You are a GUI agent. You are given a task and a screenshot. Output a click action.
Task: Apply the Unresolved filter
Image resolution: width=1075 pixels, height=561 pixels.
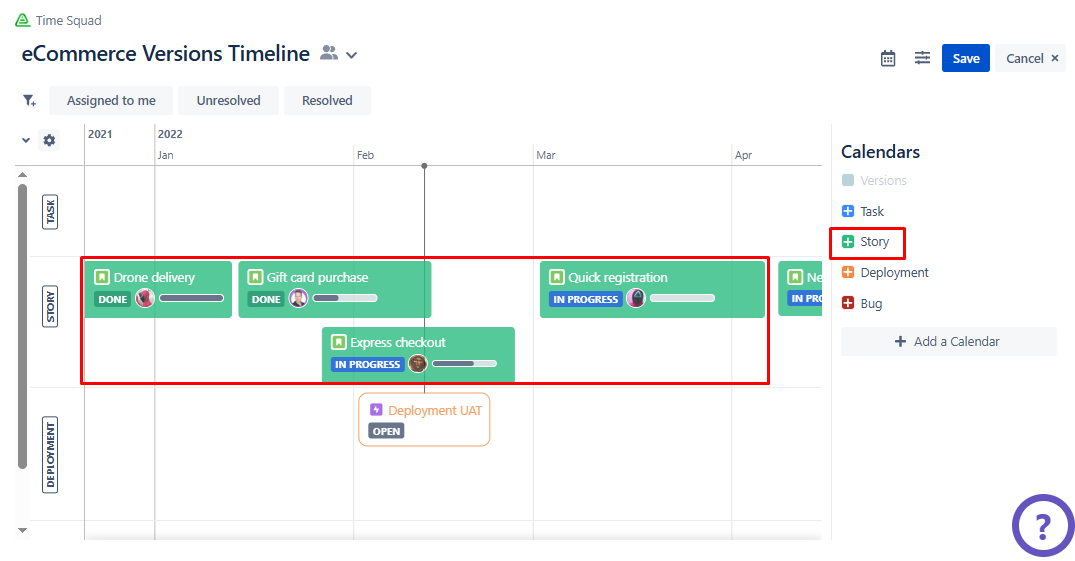[x=228, y=100]
